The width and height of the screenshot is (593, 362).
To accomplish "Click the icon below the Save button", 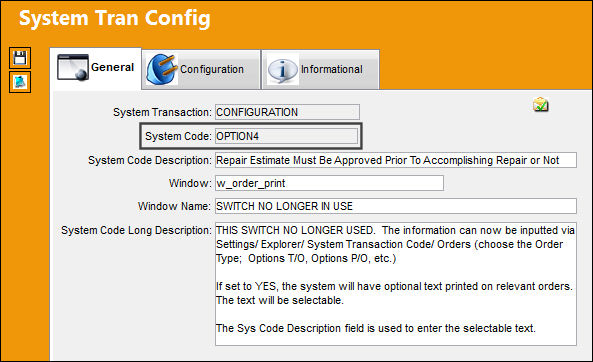I will click(x=20, y=82).
